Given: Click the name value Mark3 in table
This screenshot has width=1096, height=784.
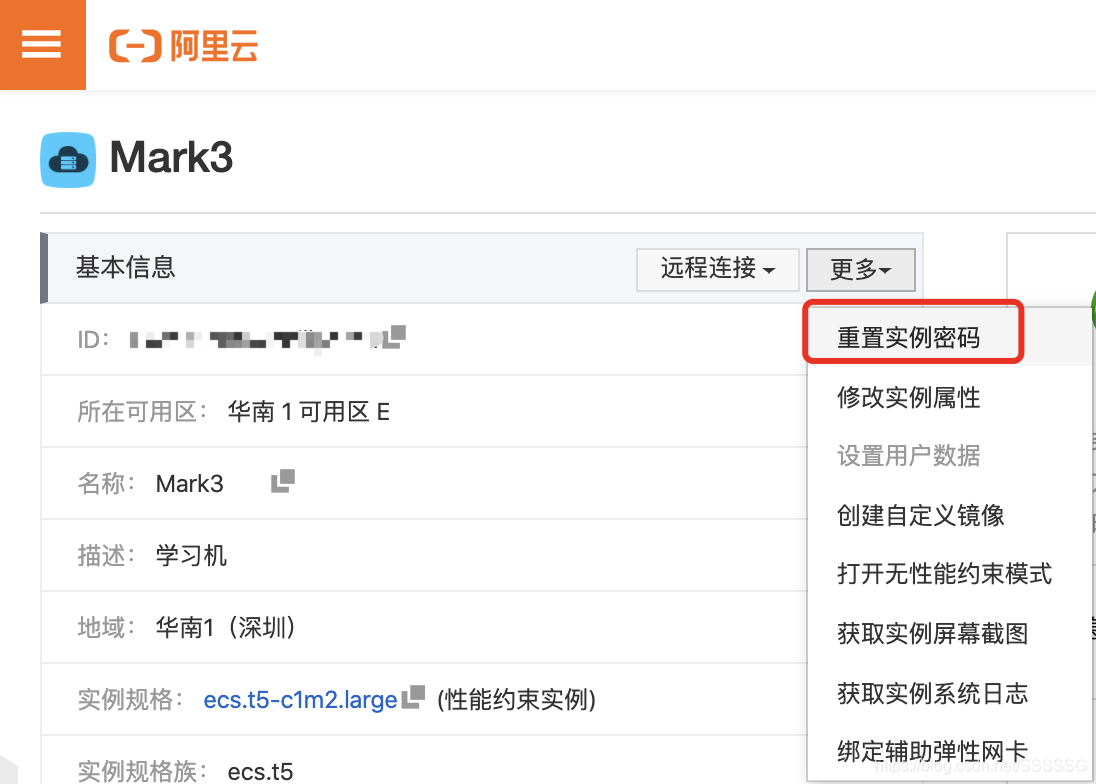Looking at the screenshot, I should [189, 484].
